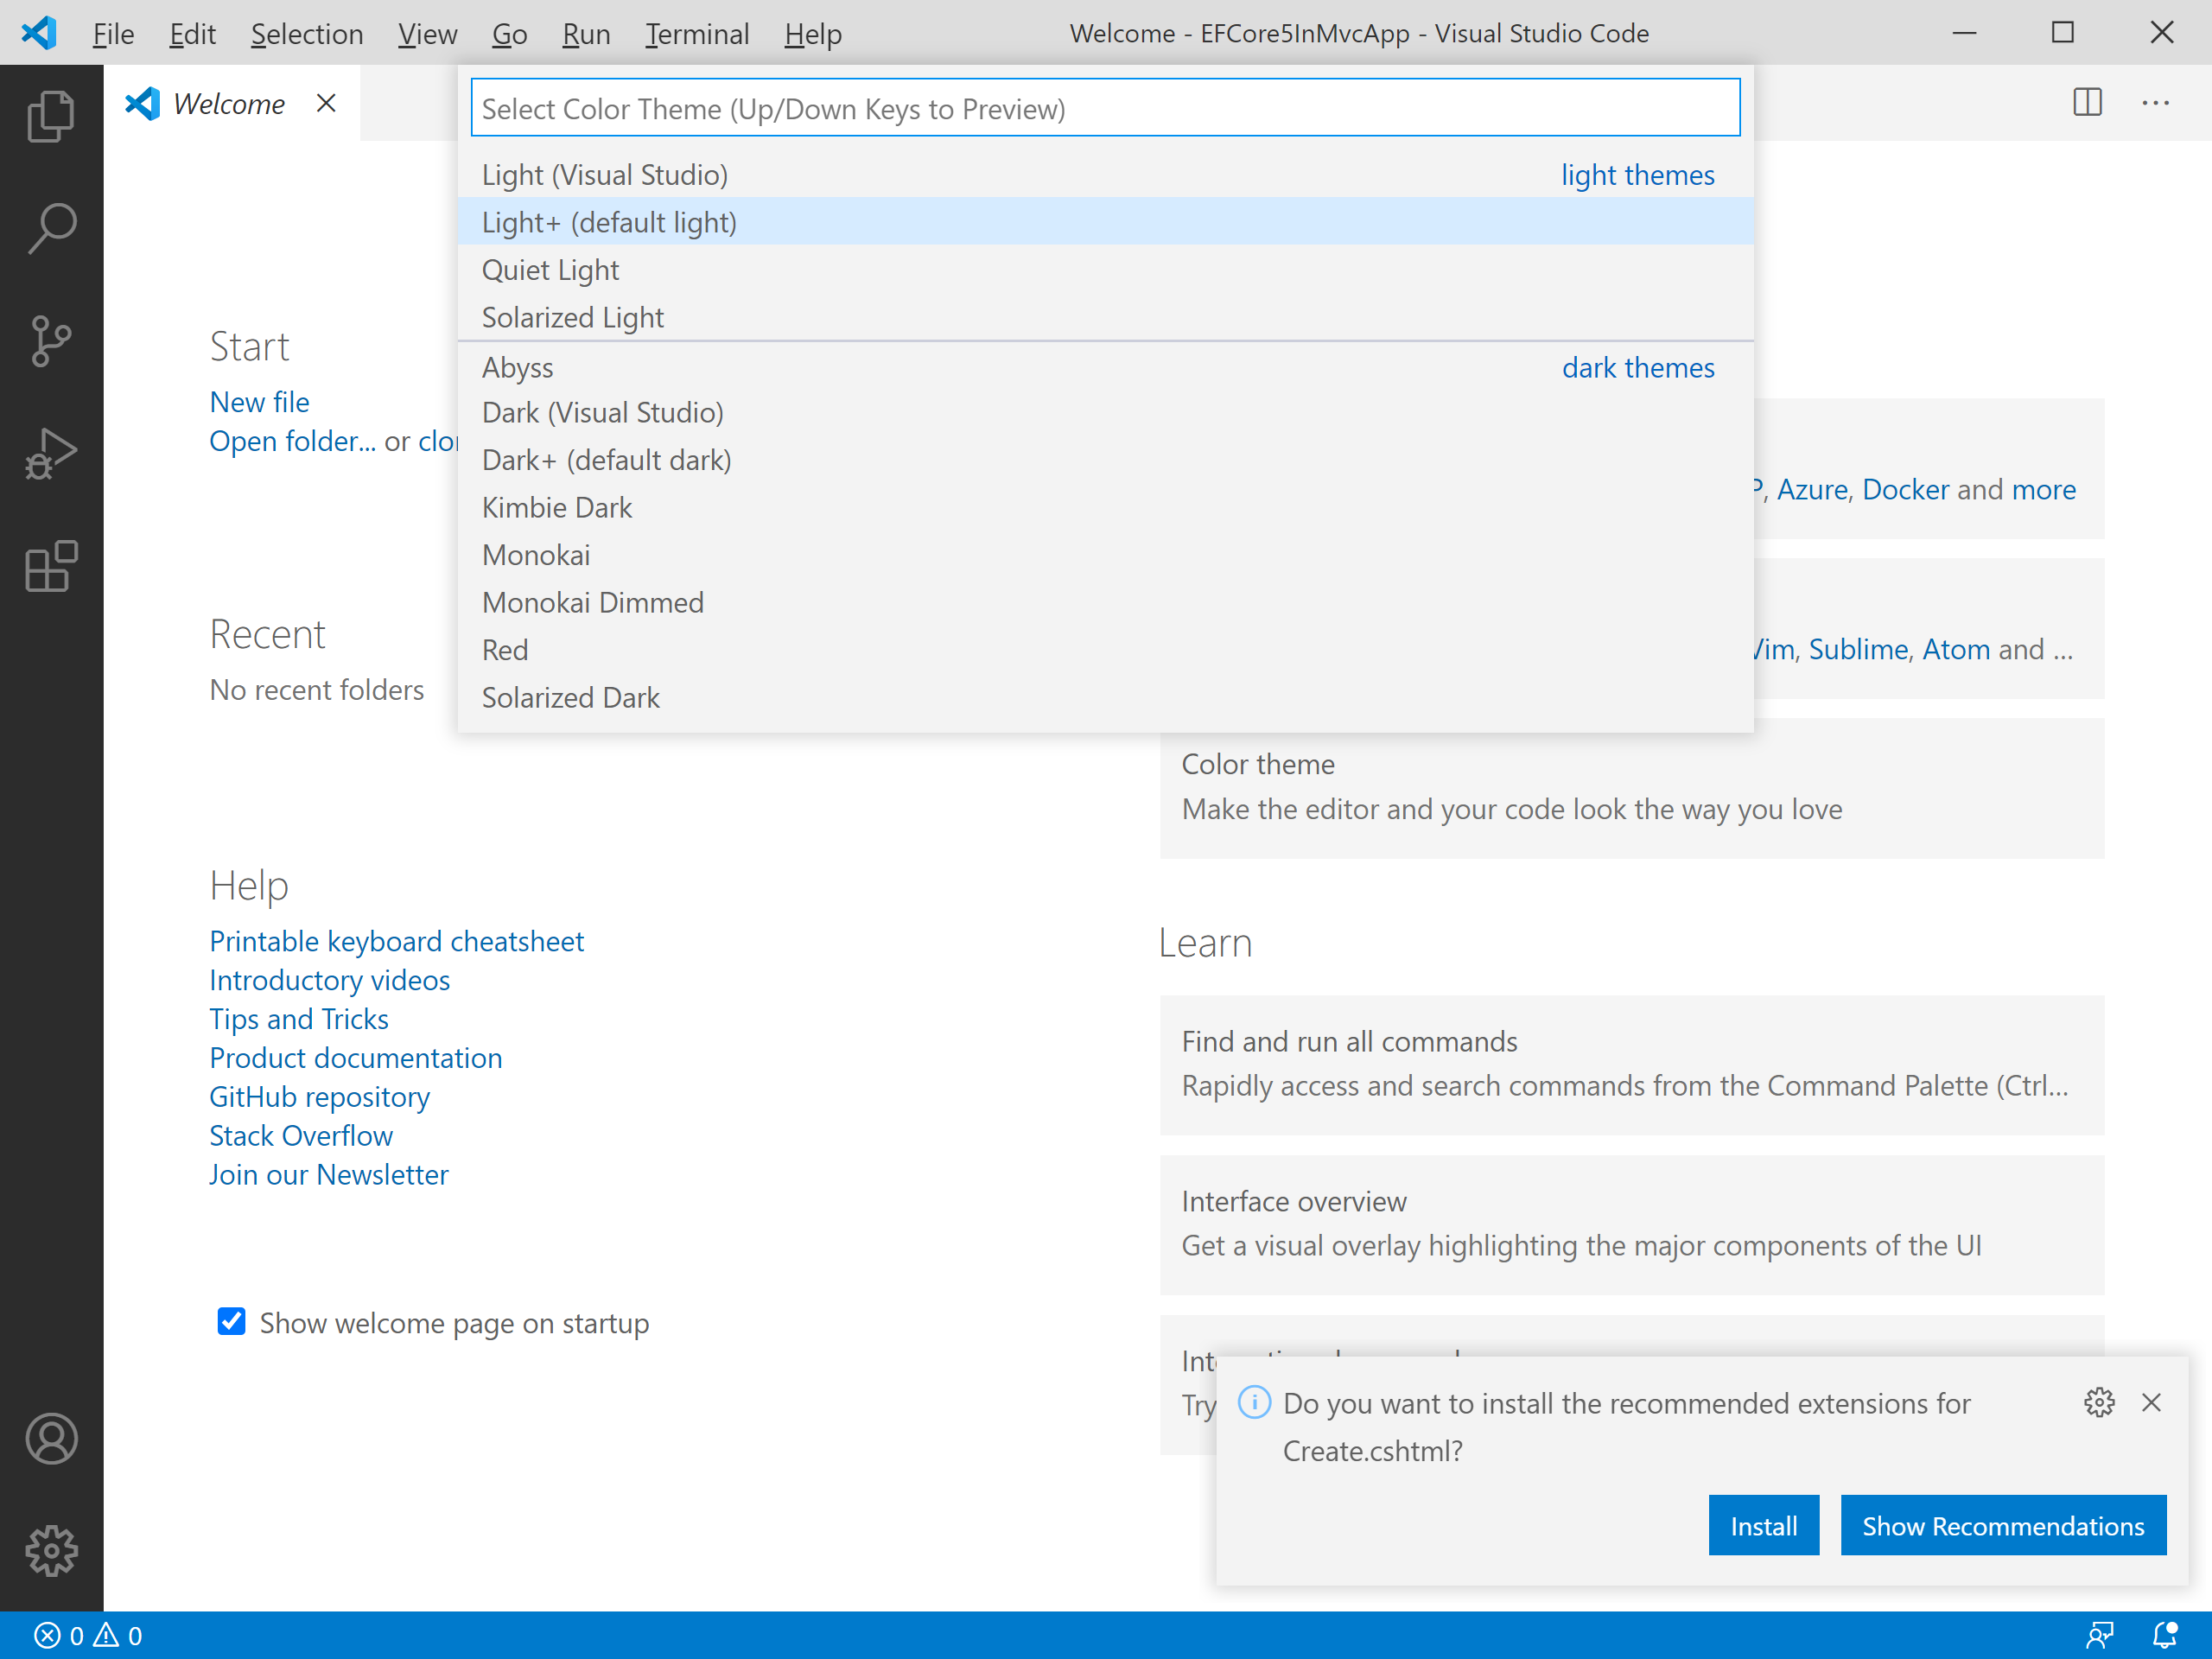2212x1659 pixels.
Task: Open the Run and Debug view
Action: click(x=51, y=454)
